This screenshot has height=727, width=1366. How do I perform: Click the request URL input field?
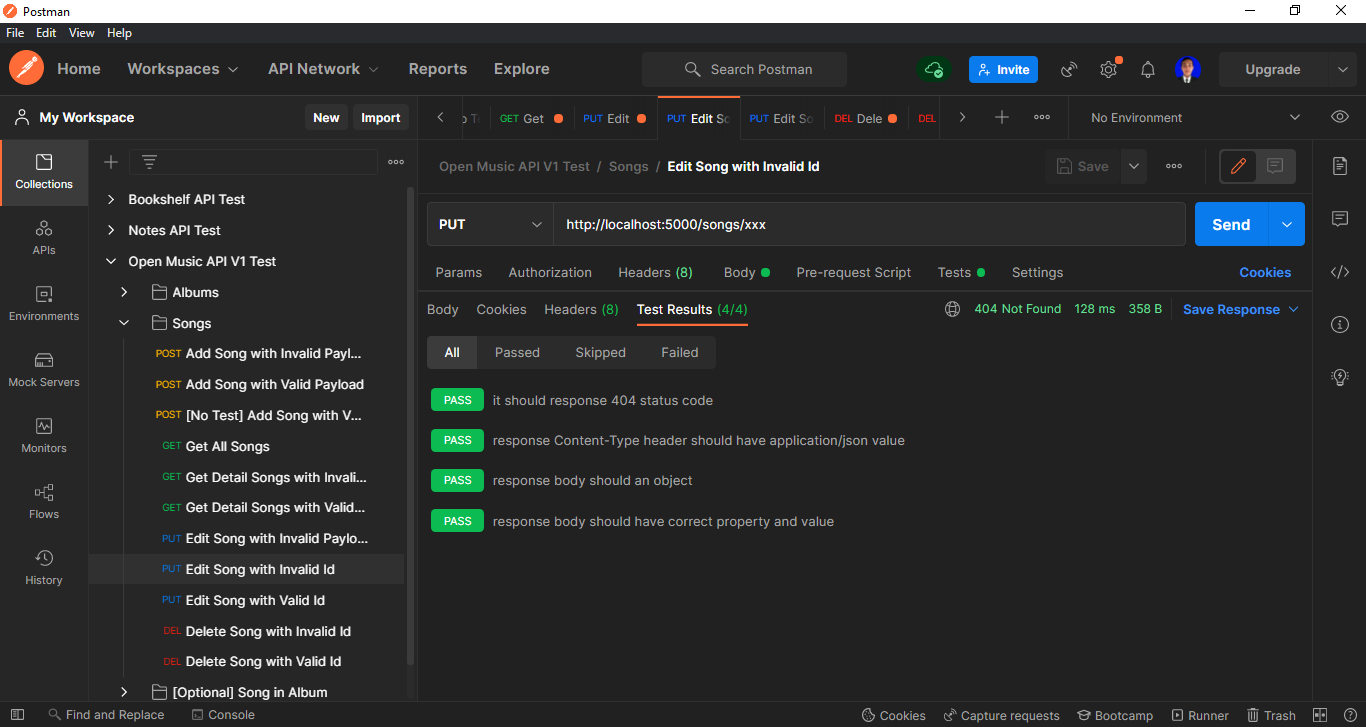point(869,224)
